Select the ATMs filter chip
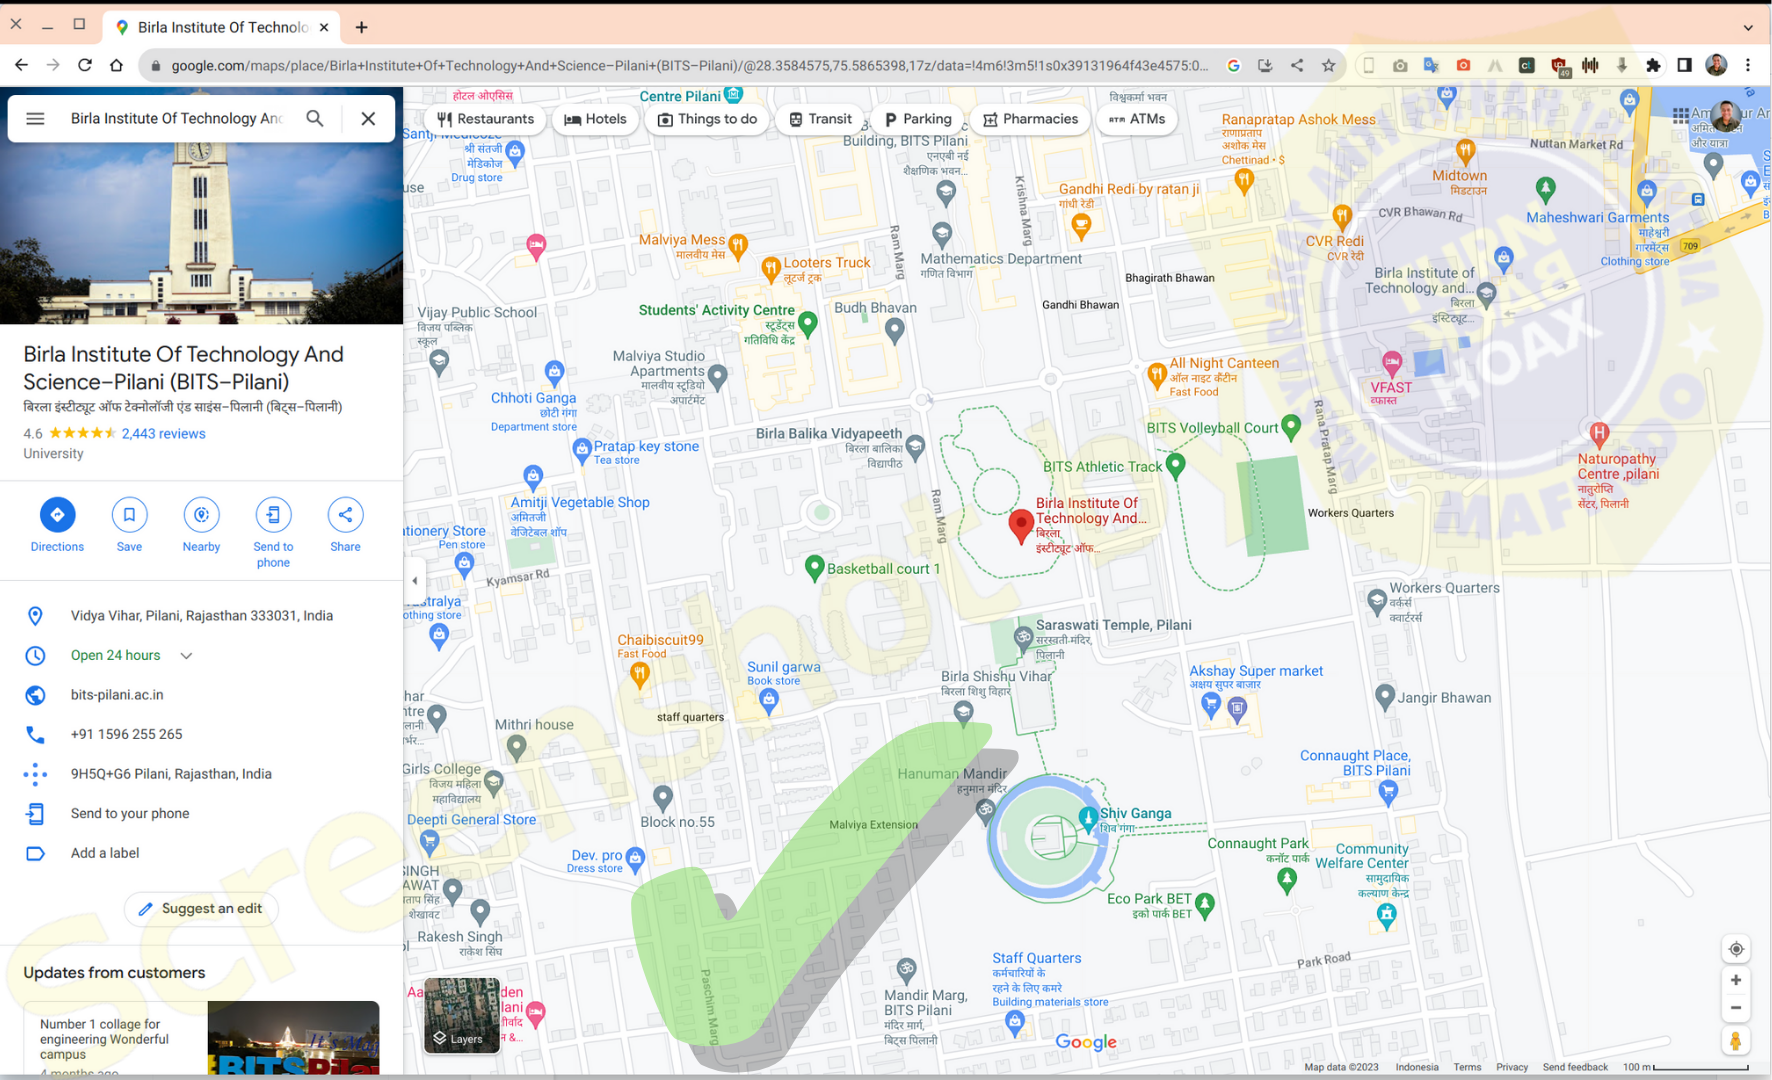The width and height of the screenshot is (1772, 1080). (x=1137, y=119)
